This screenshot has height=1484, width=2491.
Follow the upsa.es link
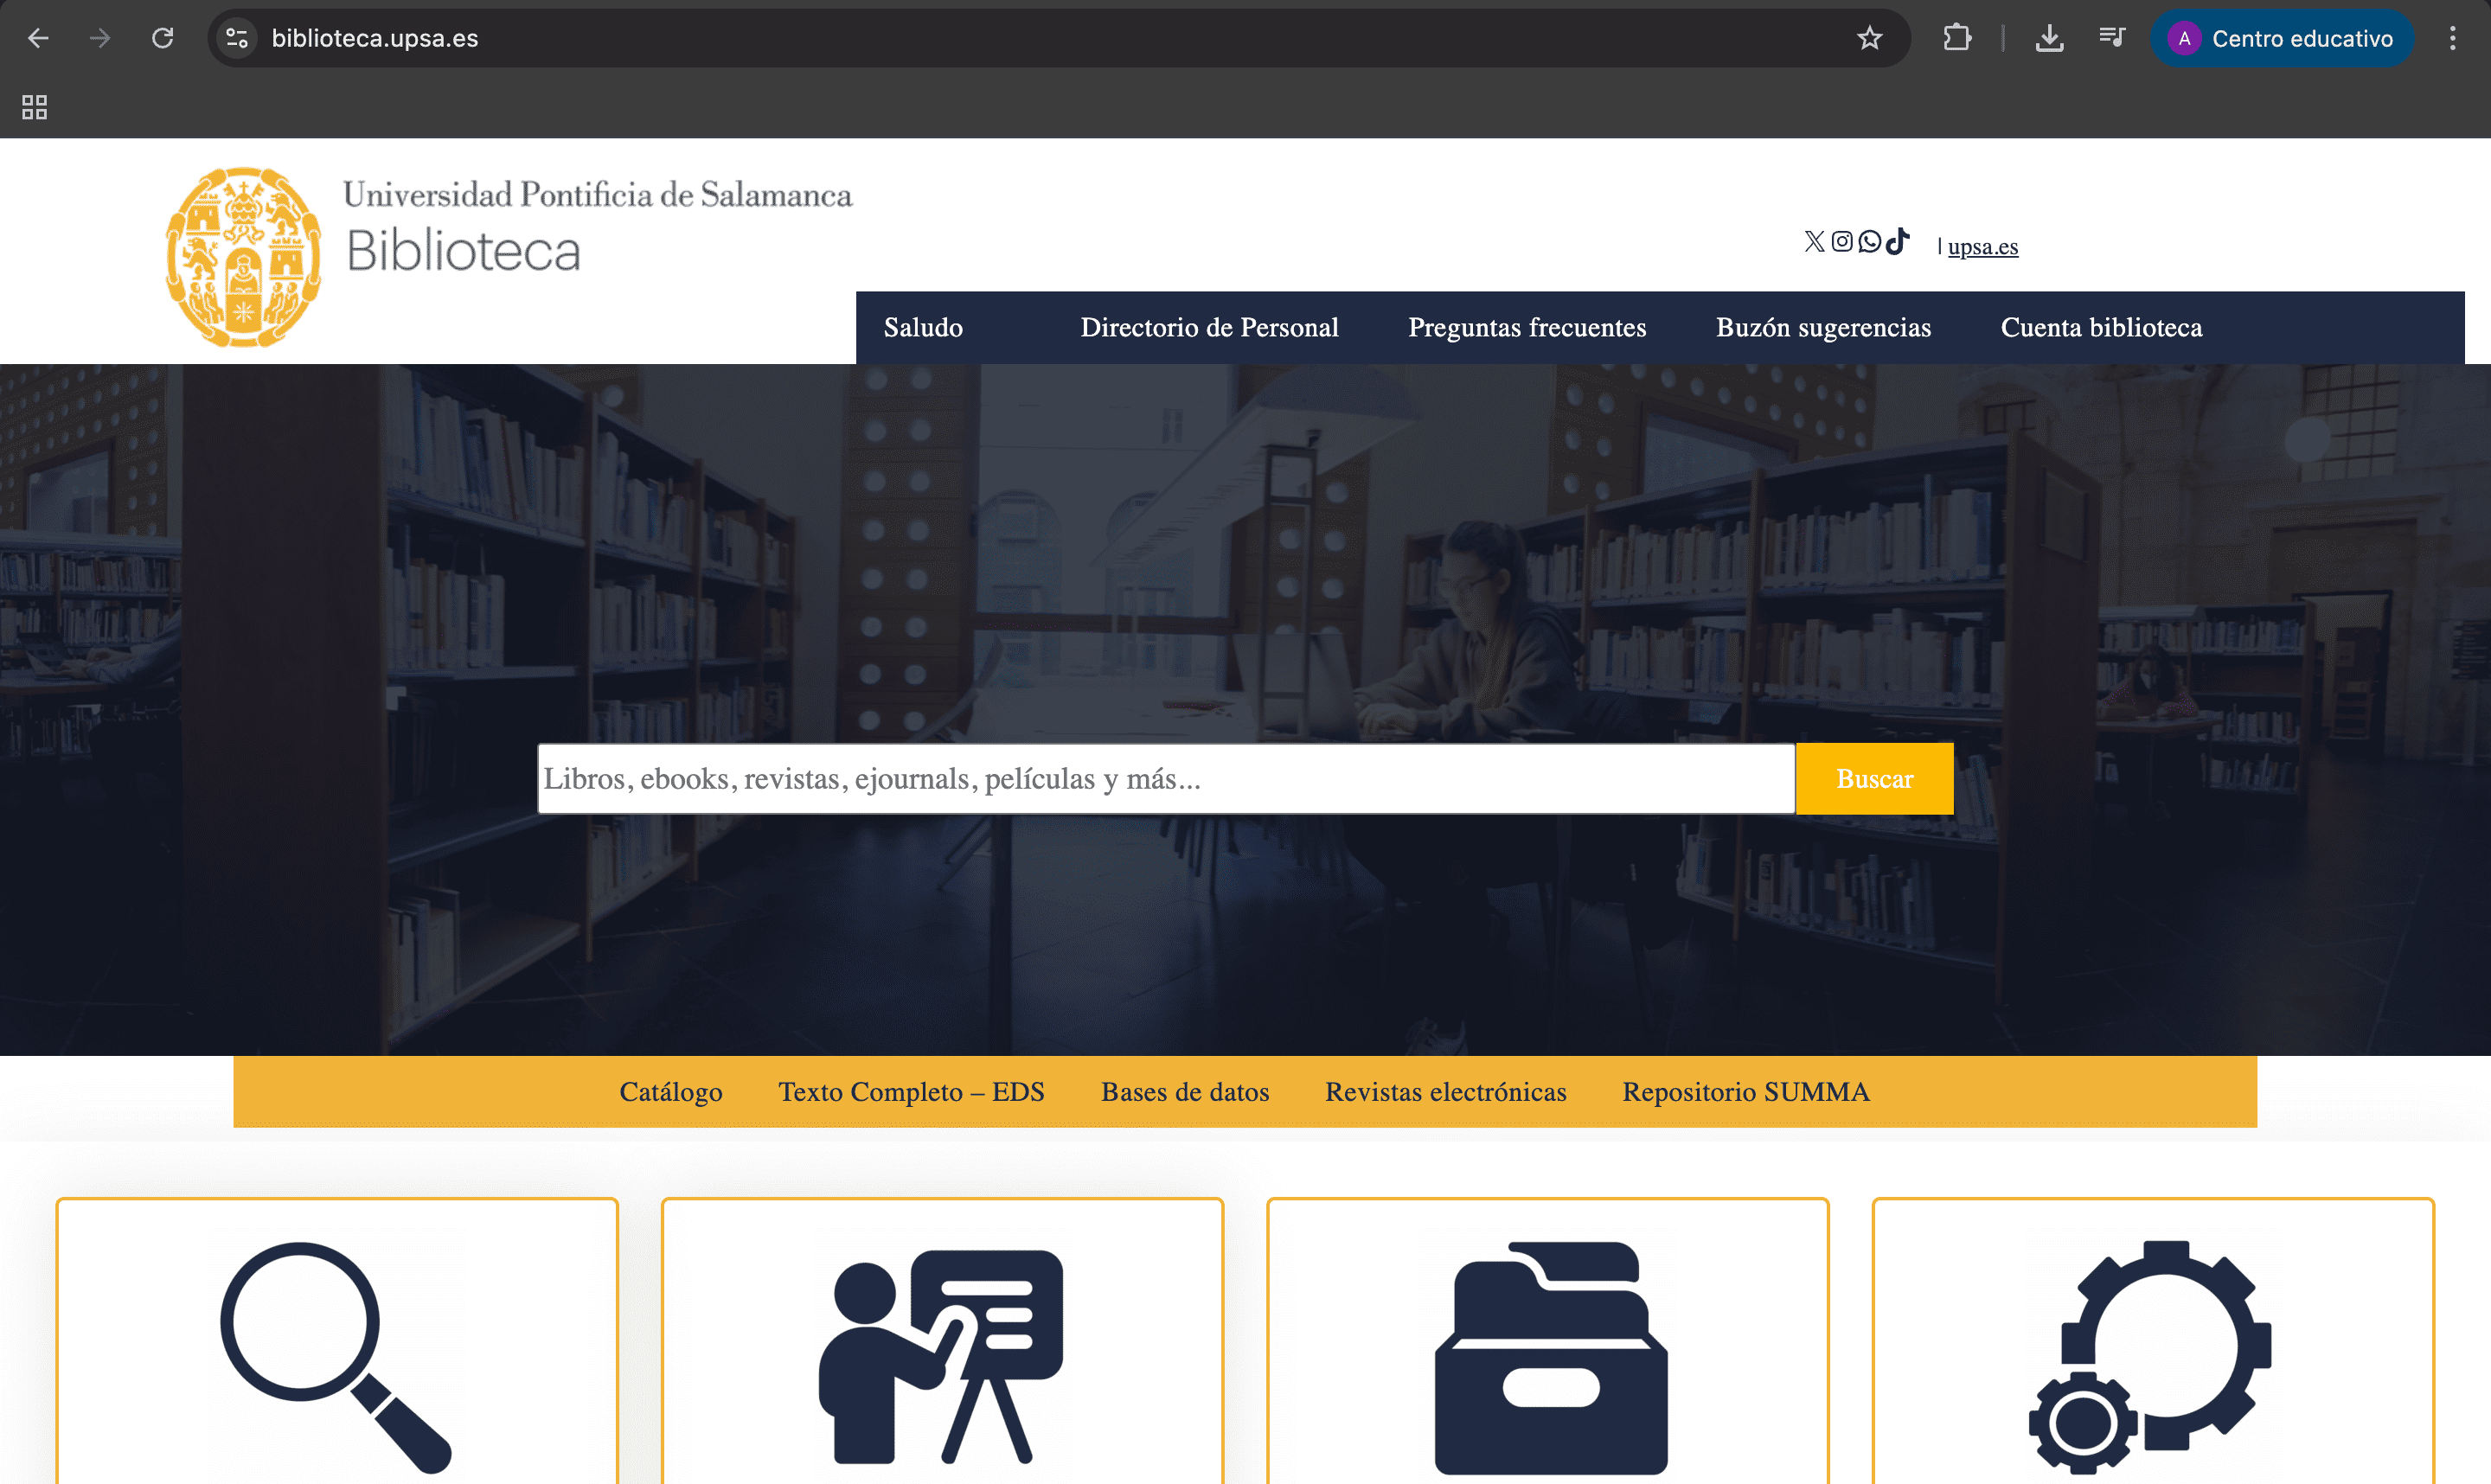tap(1982, 246)
